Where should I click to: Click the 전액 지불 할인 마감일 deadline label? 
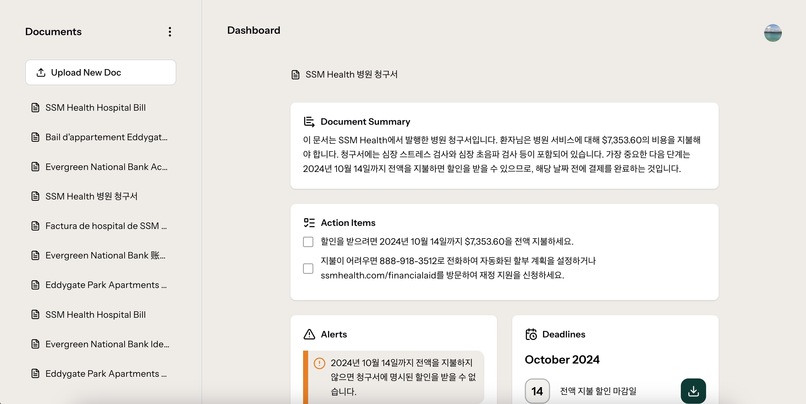(598, 391)
